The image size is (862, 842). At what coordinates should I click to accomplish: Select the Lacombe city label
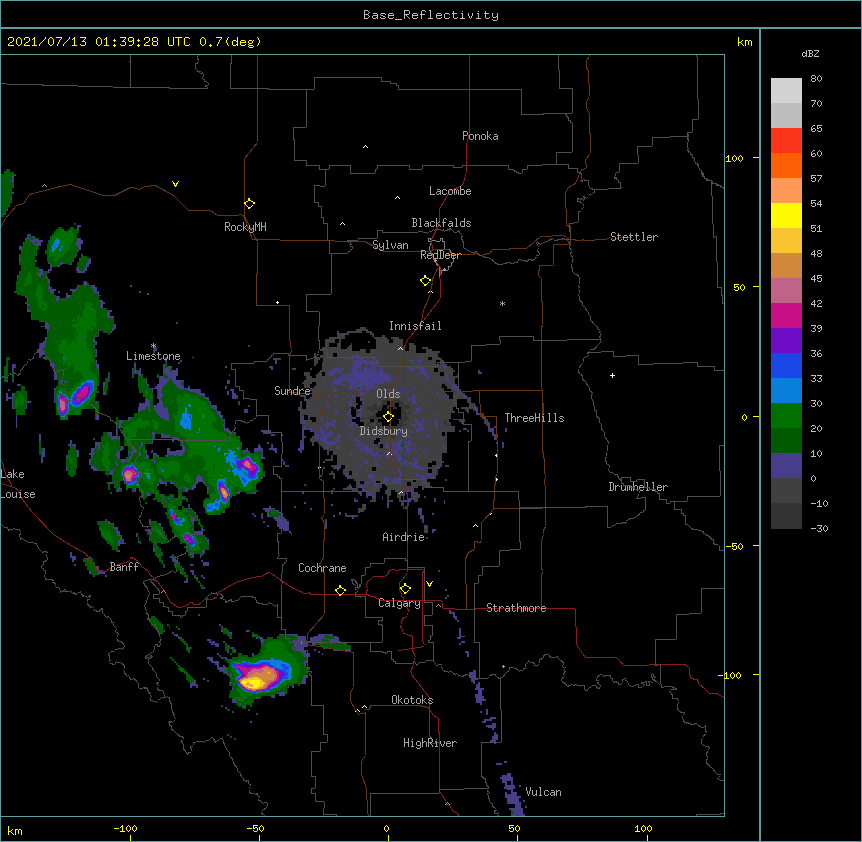point(450,191)
